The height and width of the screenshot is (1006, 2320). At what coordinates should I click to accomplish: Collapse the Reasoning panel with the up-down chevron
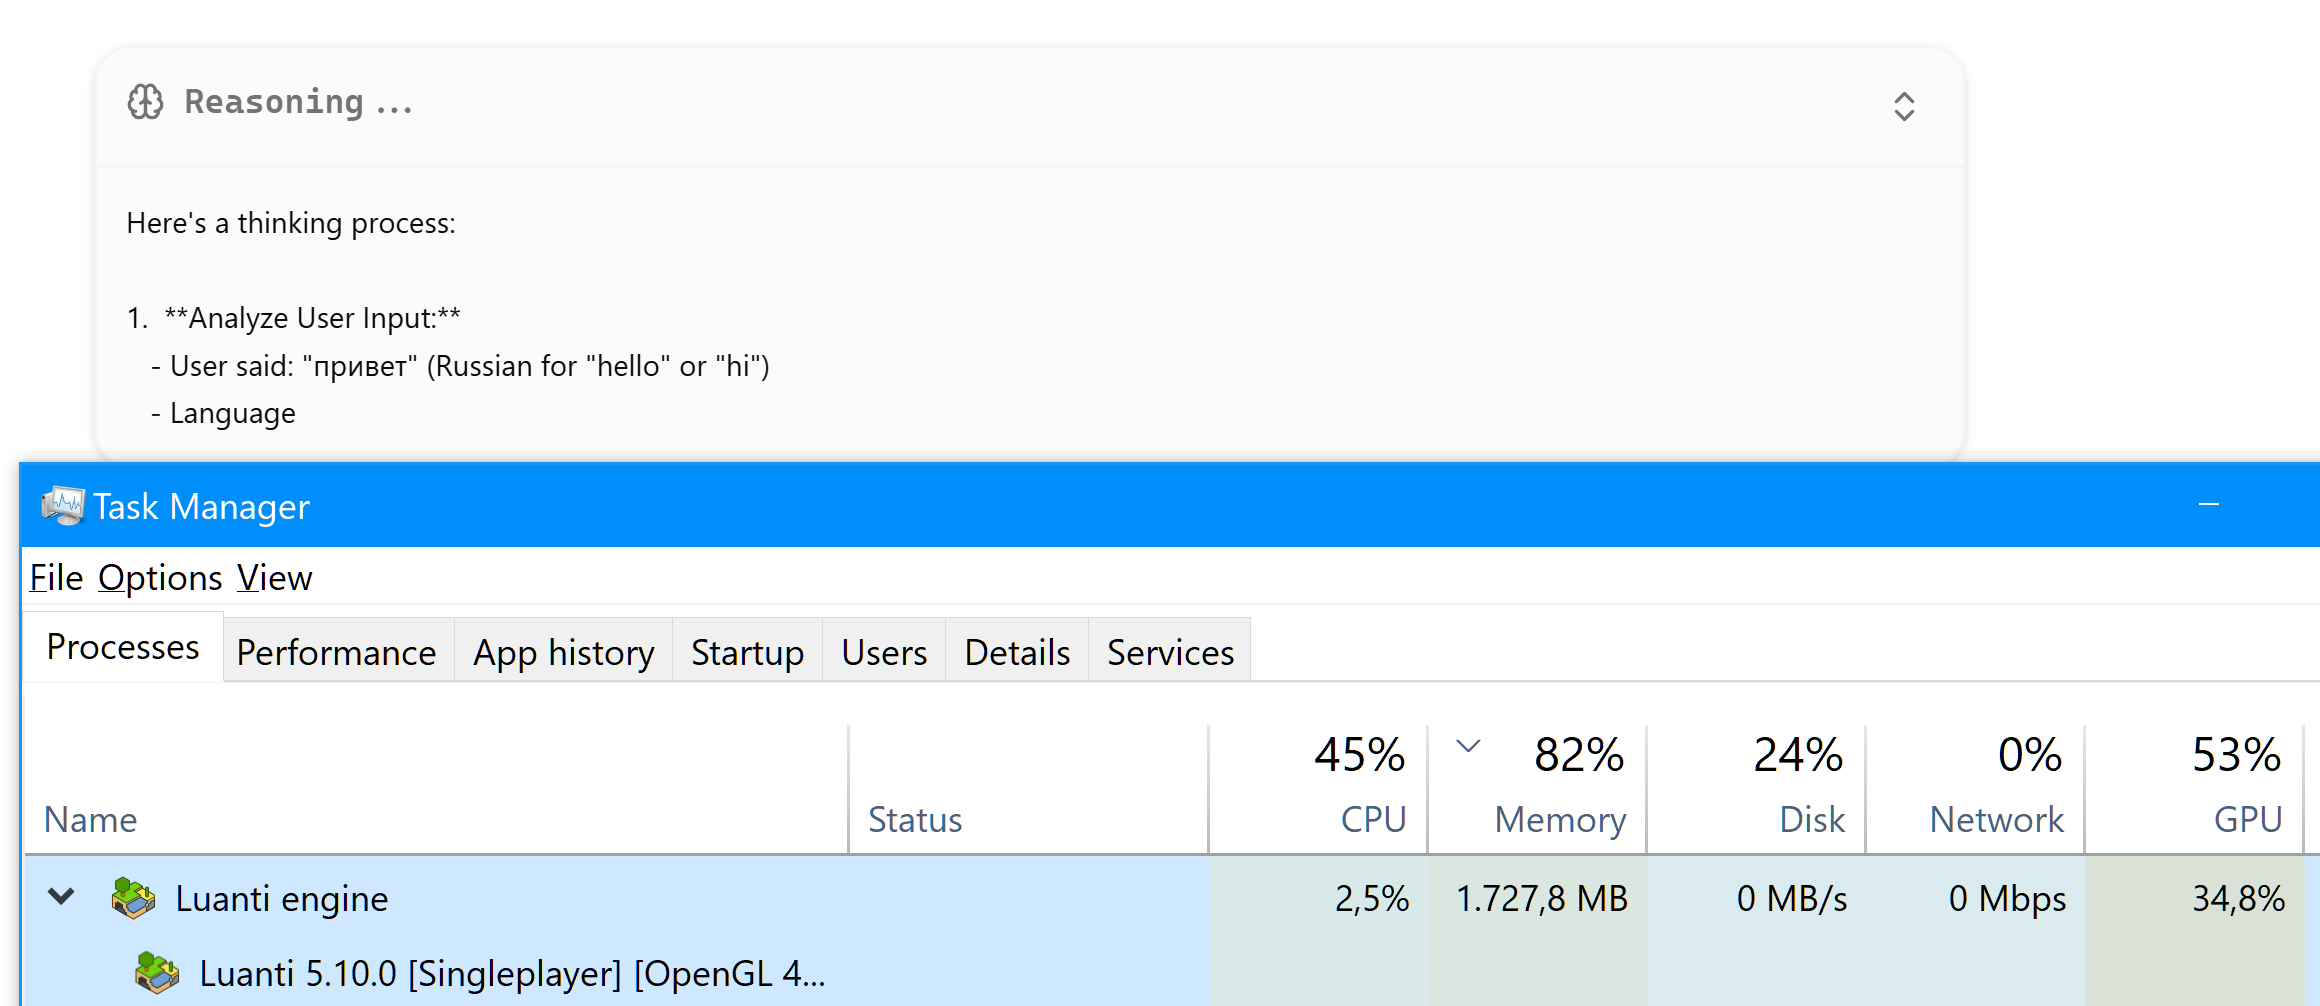click(x=1904, y=106)
